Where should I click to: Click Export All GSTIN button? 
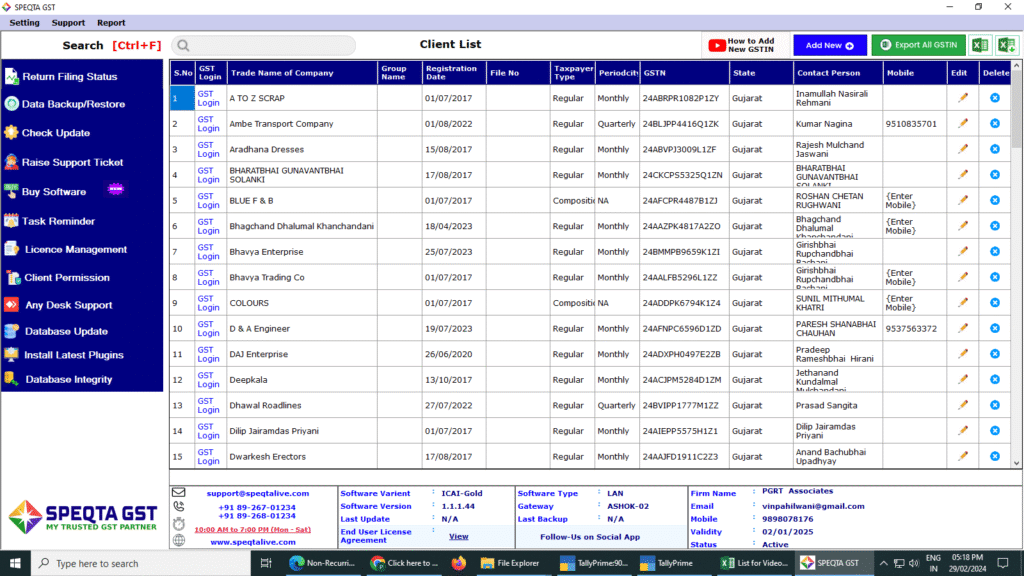[918, 45]
